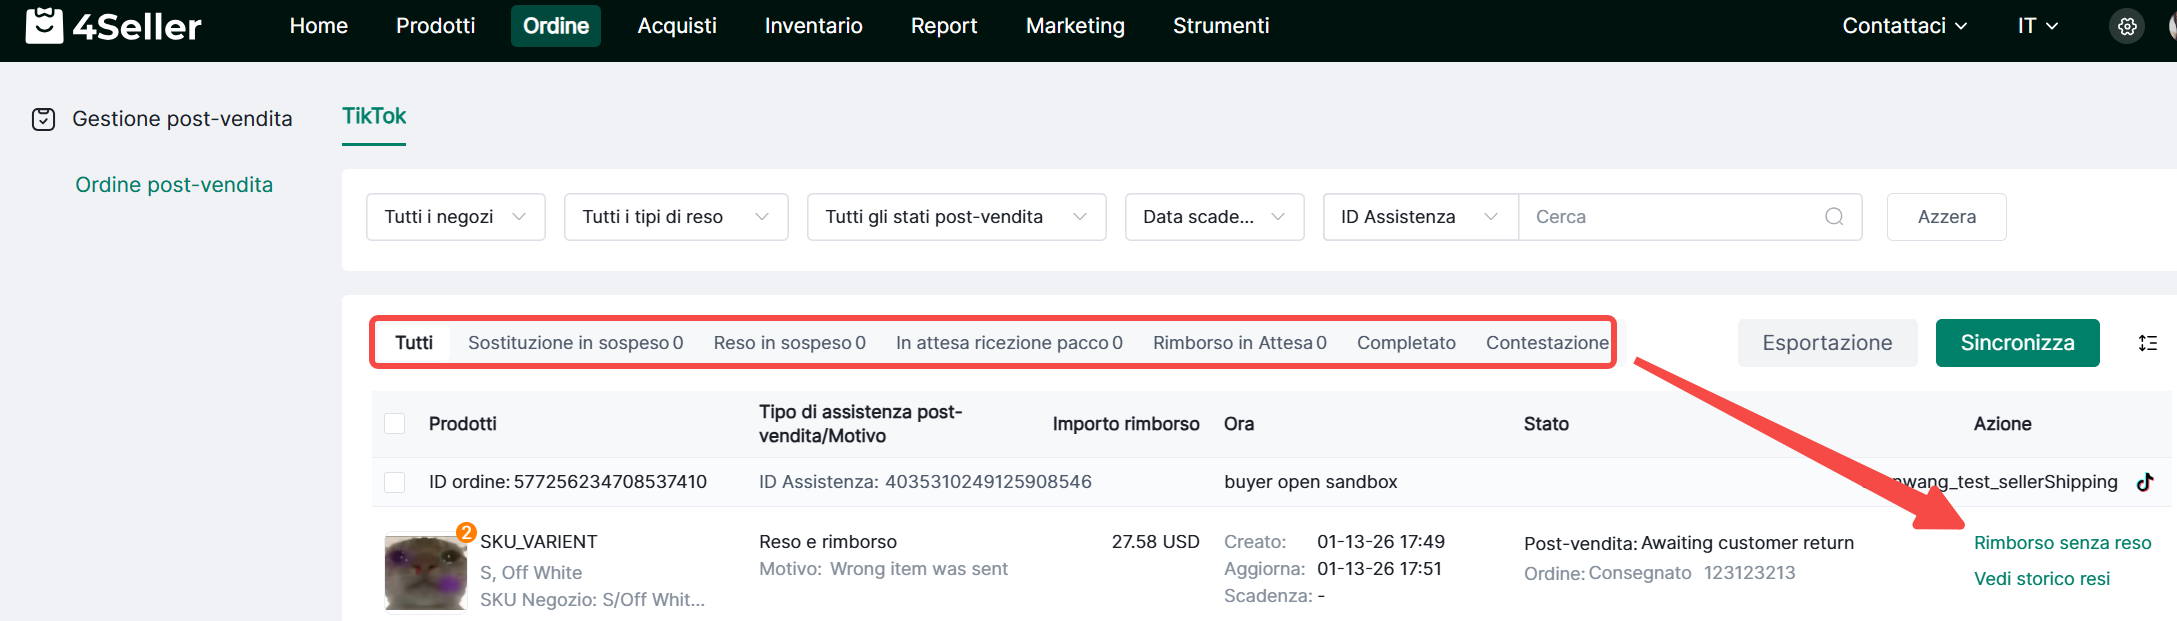Open the Tutti i tipi di reso dropdown
Screen dimensions: 2177x621
(x=675, y=217)
